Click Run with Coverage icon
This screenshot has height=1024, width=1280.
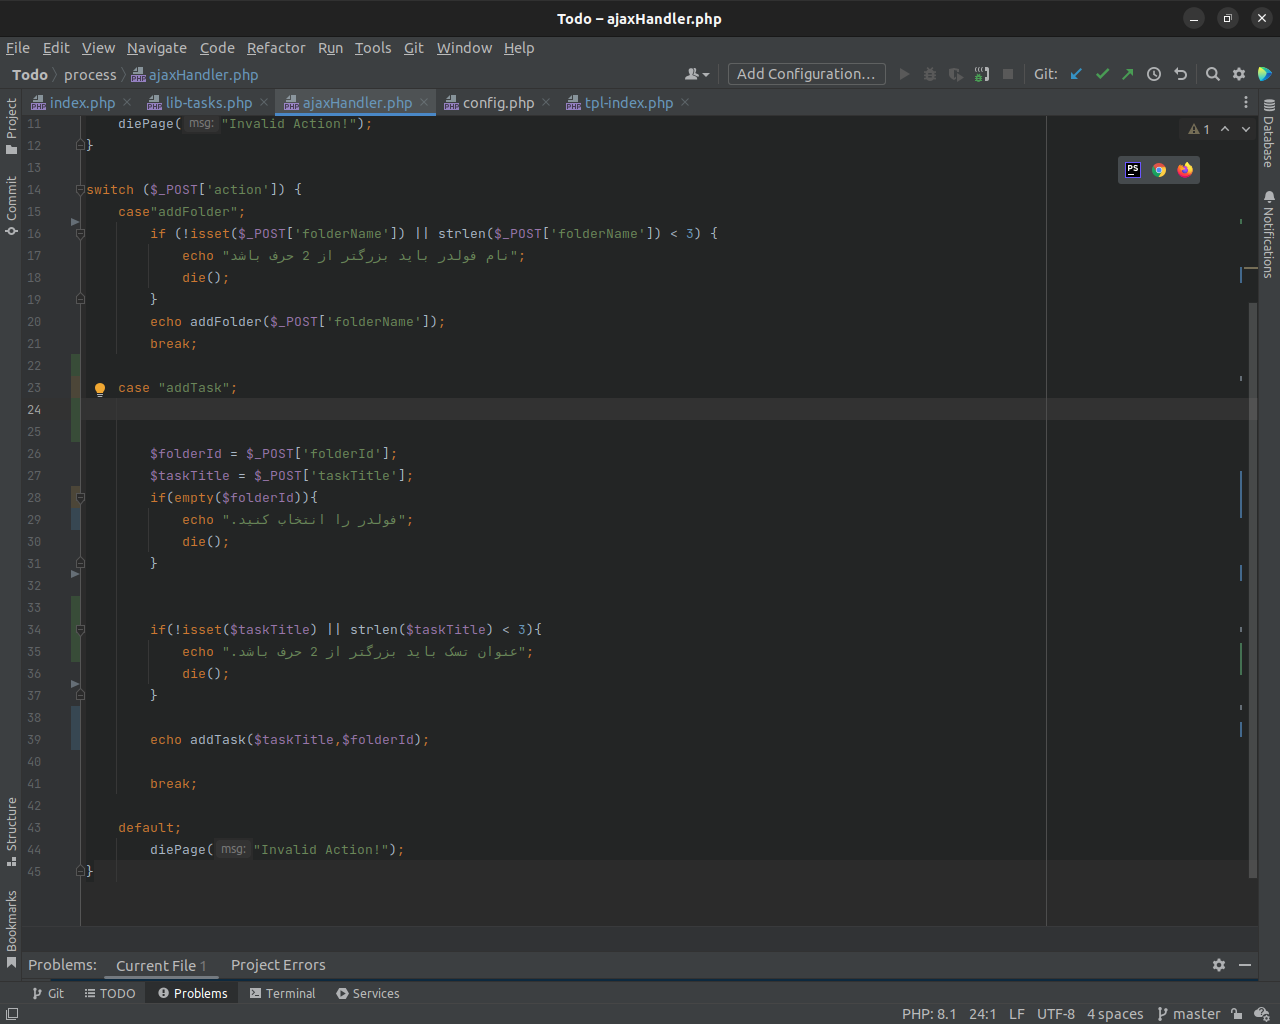(x=956, y=74)
